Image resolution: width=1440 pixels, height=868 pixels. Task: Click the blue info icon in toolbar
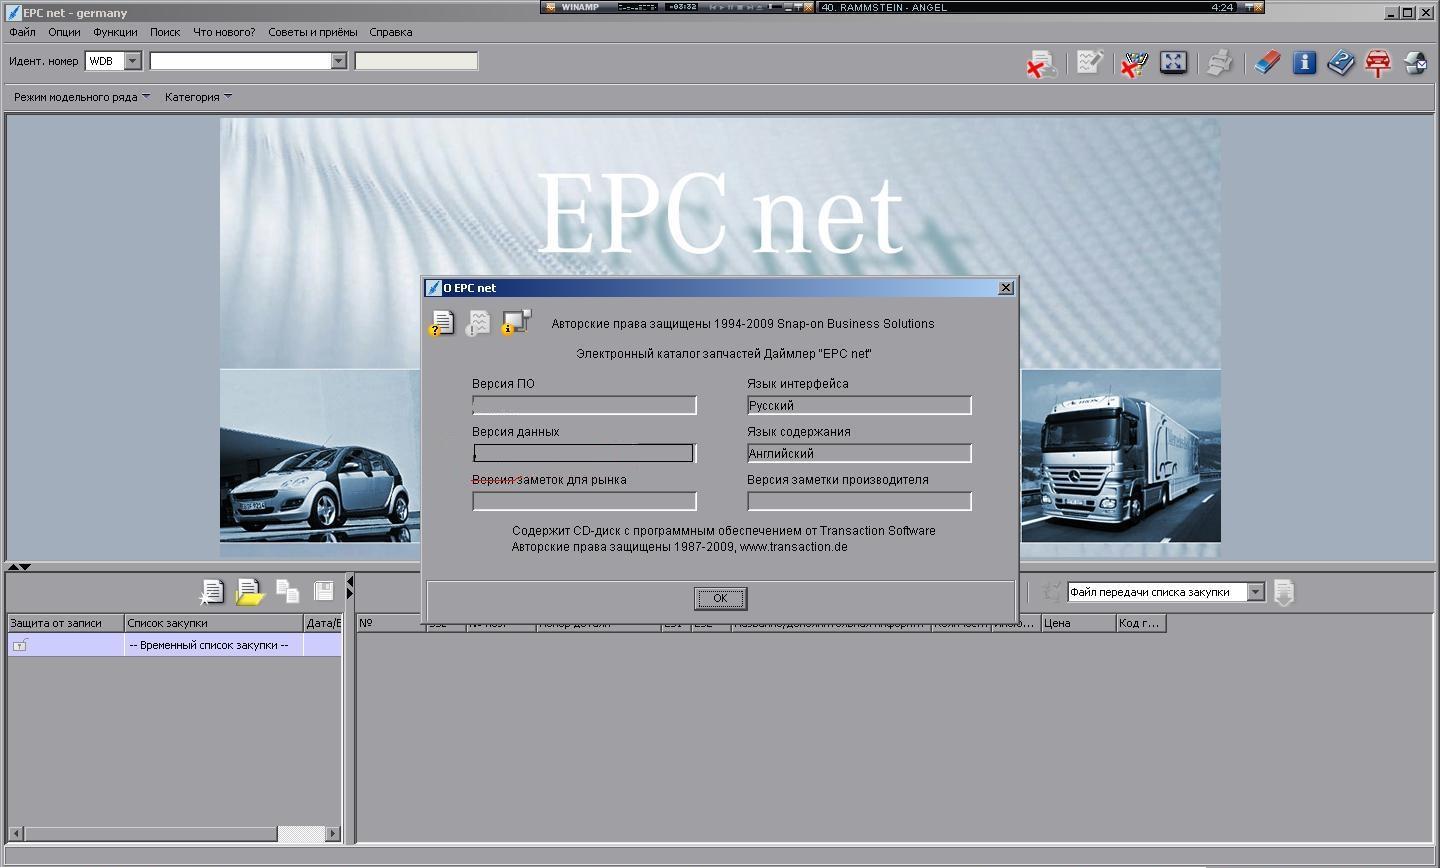click(x=1304, y=63)
